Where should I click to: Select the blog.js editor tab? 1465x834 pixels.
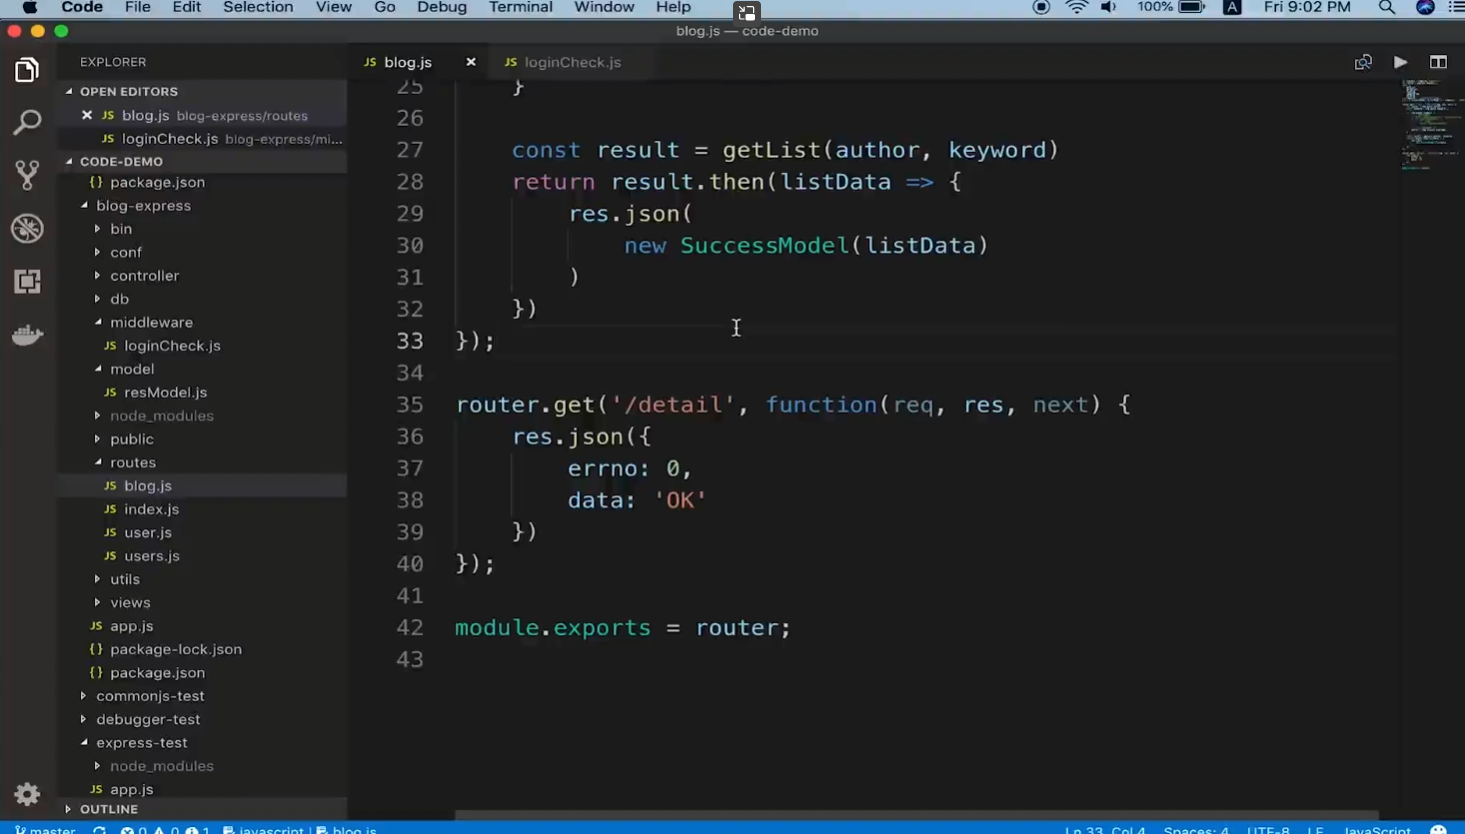pyautogui.click(x=407, y=62)
